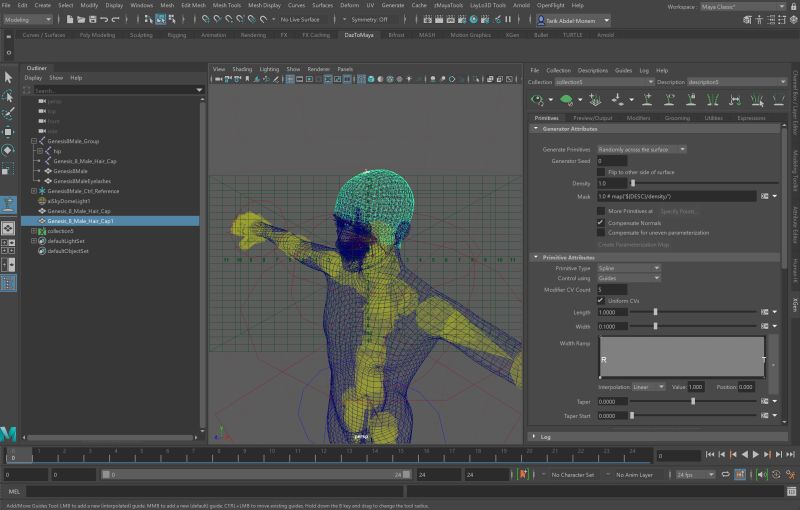This screenshot has height=510, width=800.
Task: Open the Script Editor icon at bottom right
Action: pyautogui.click(x=791, y=492)
